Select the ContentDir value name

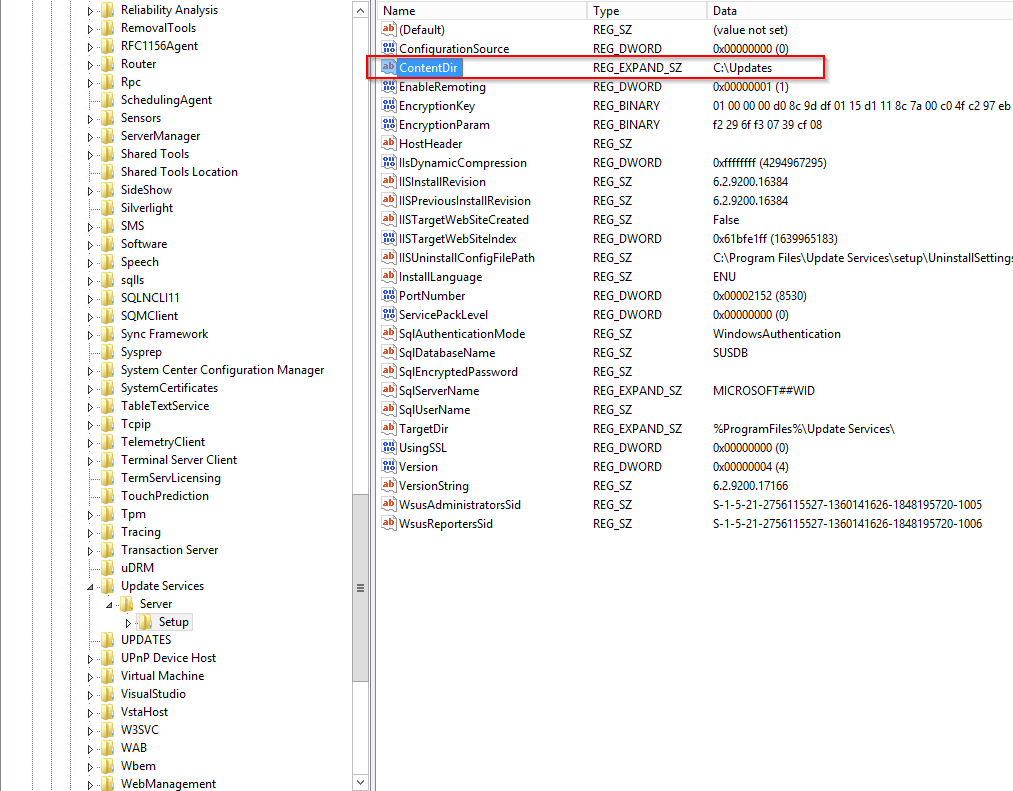(x=428, y=68)
